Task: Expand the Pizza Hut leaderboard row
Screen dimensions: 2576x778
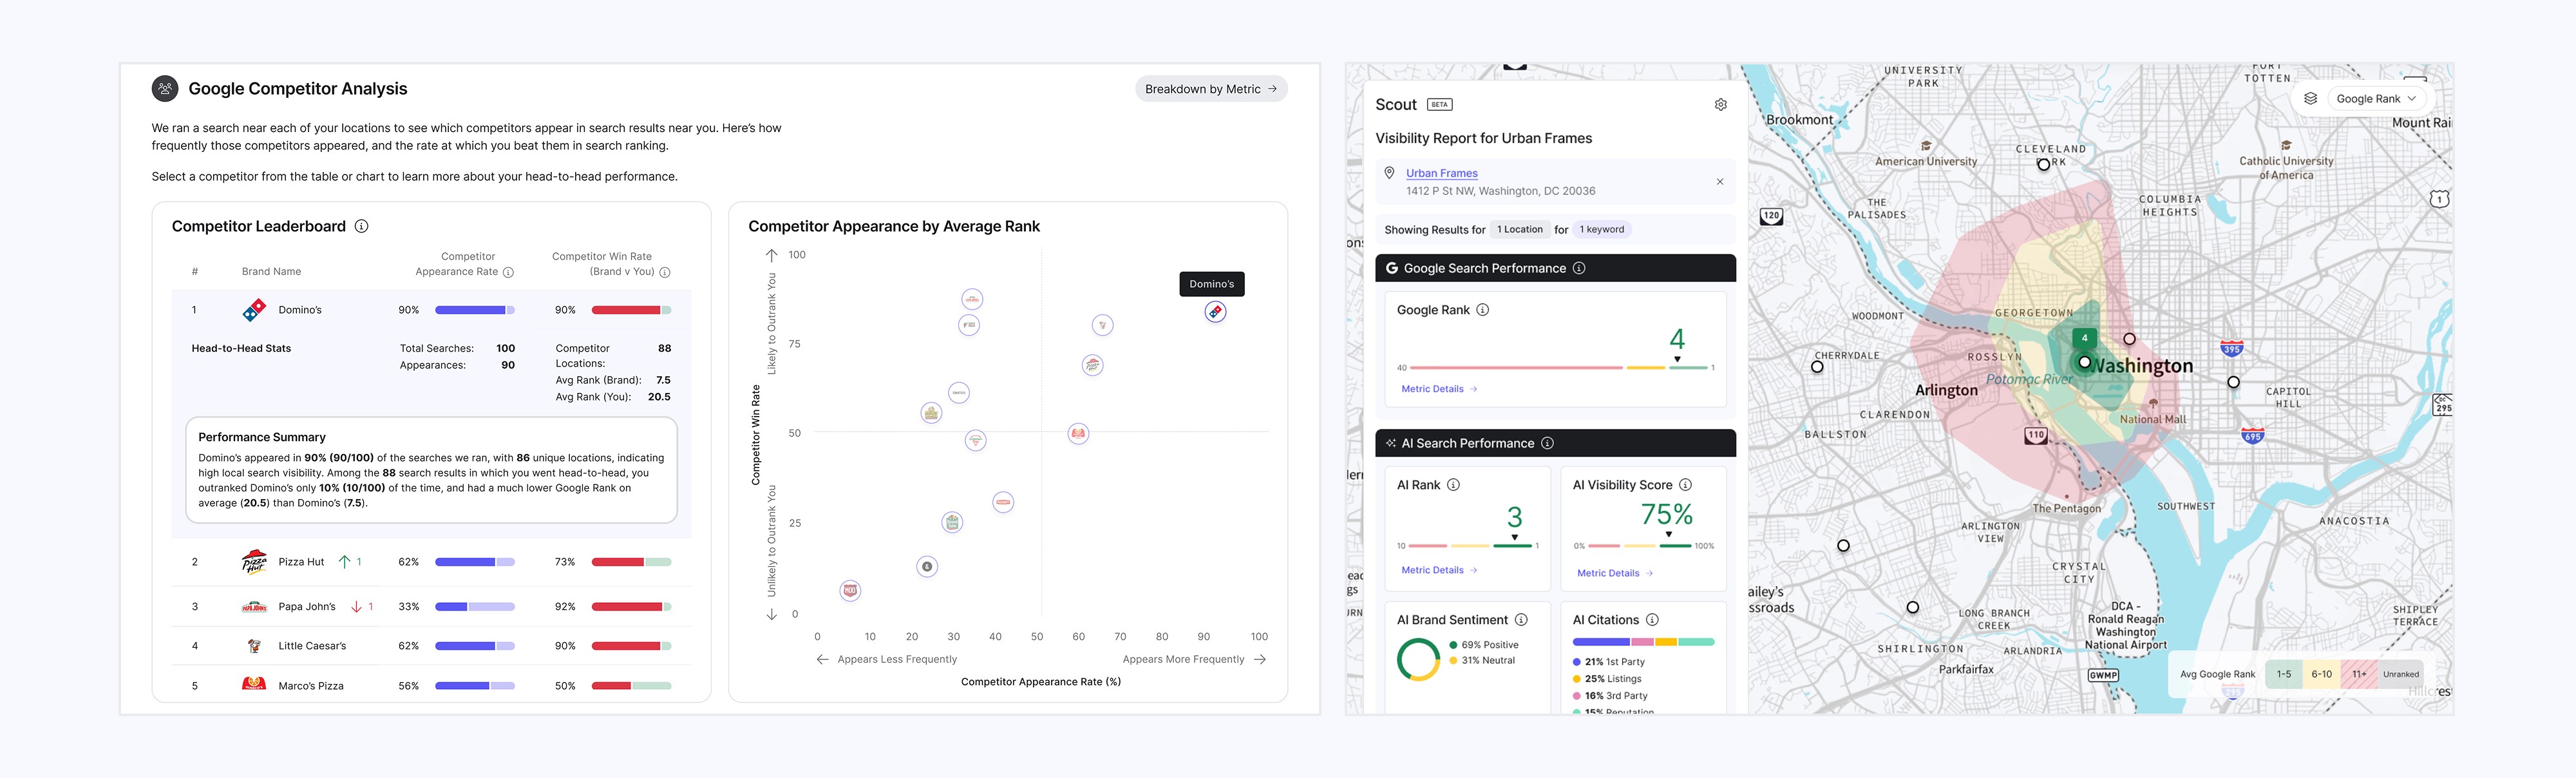Action: (301, 562)
